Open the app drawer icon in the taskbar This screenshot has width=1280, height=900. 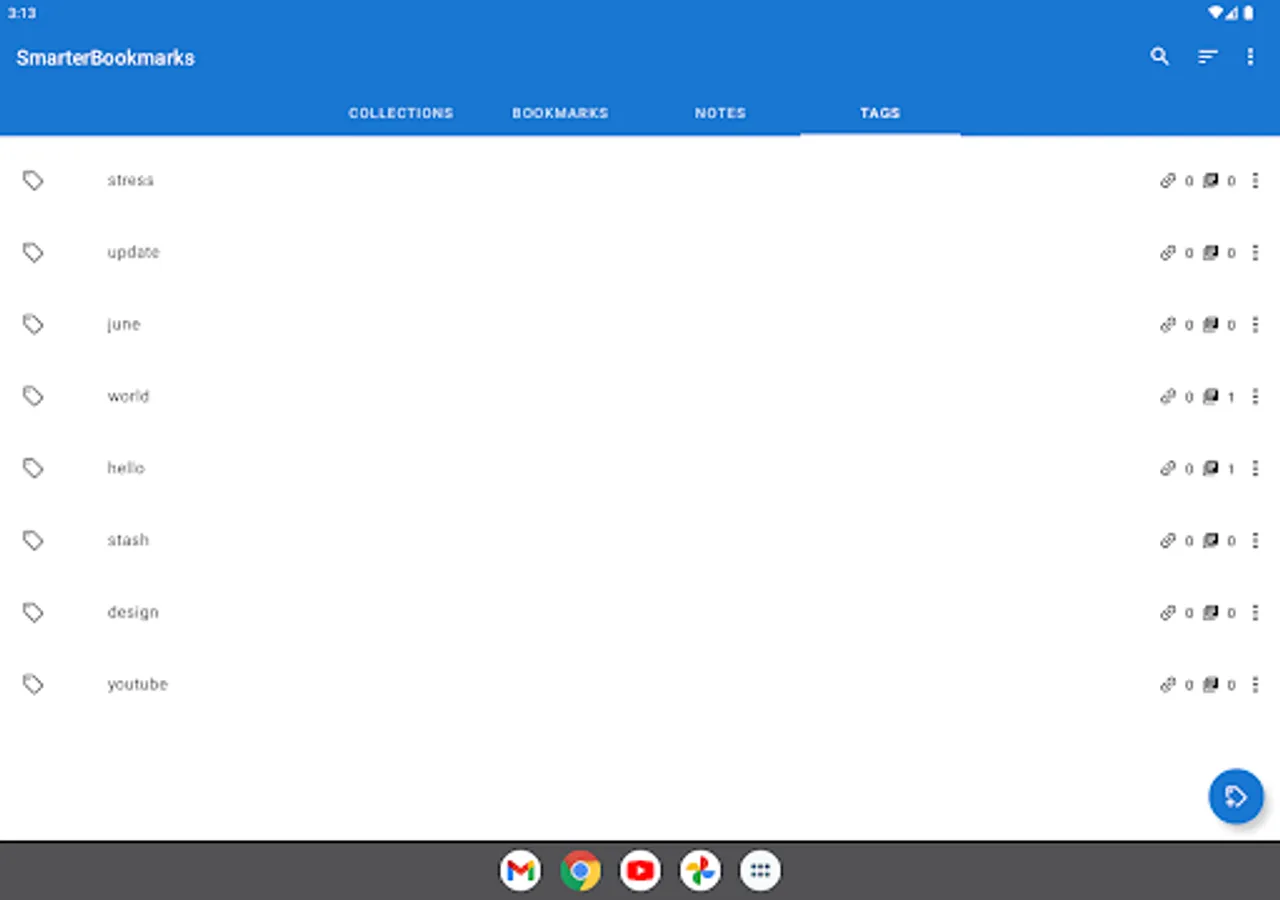point(760,871)
